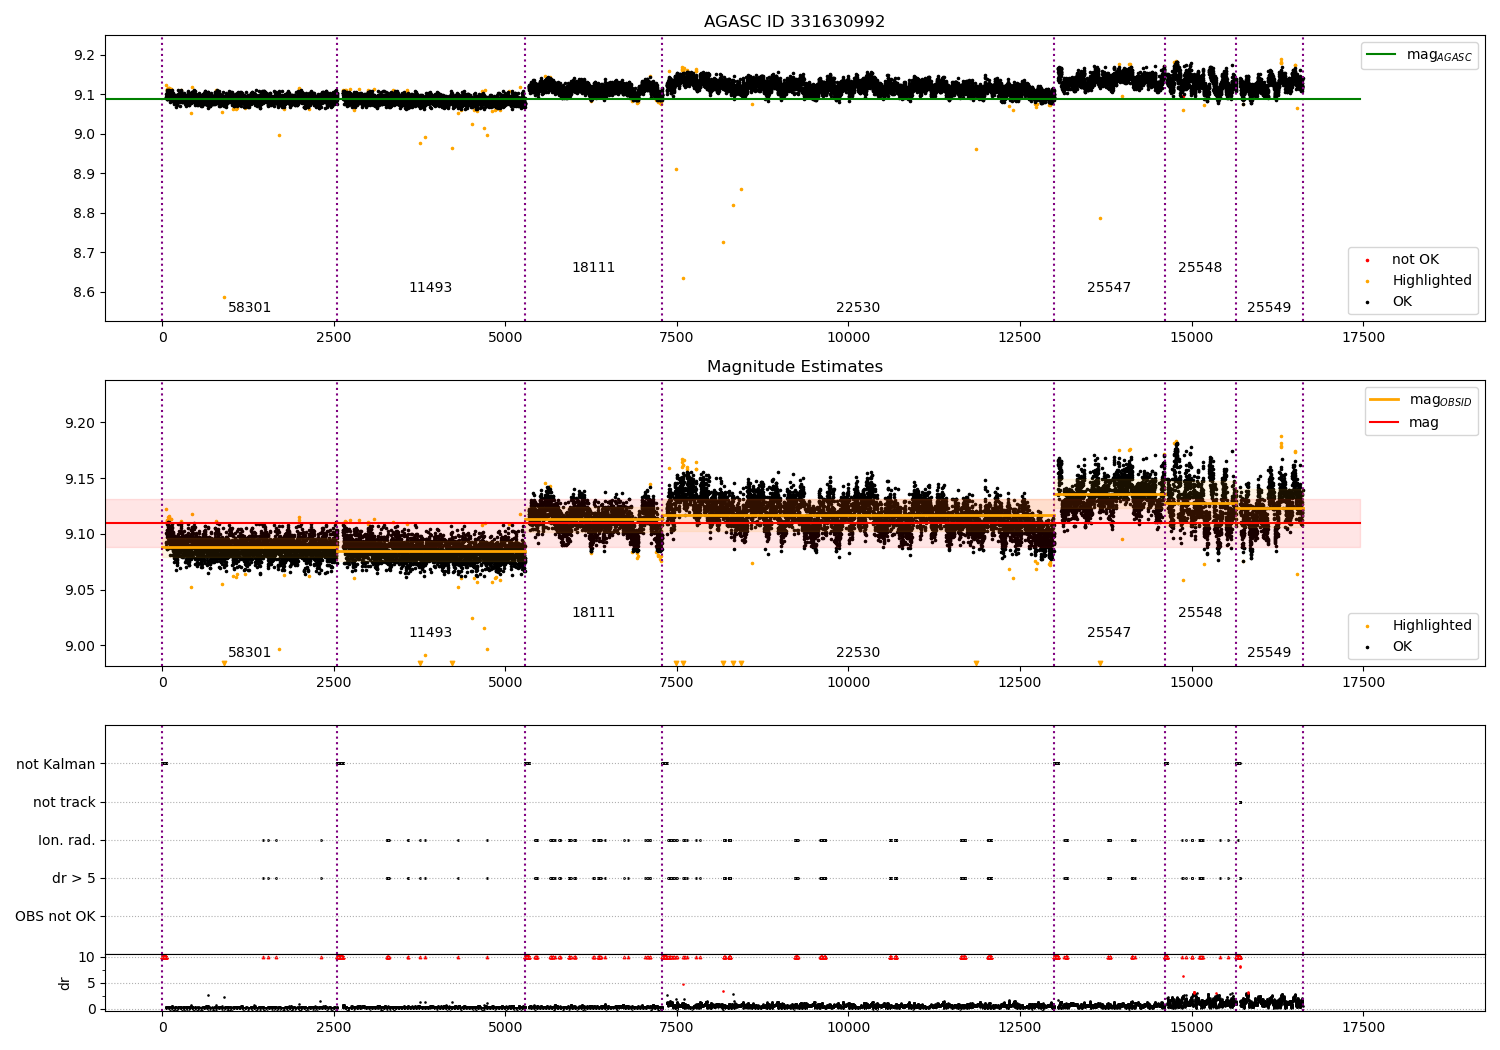Click the red line sample in middle legend
This screenshot has height=1050, width=1500.
click(x=1384, y=423)
